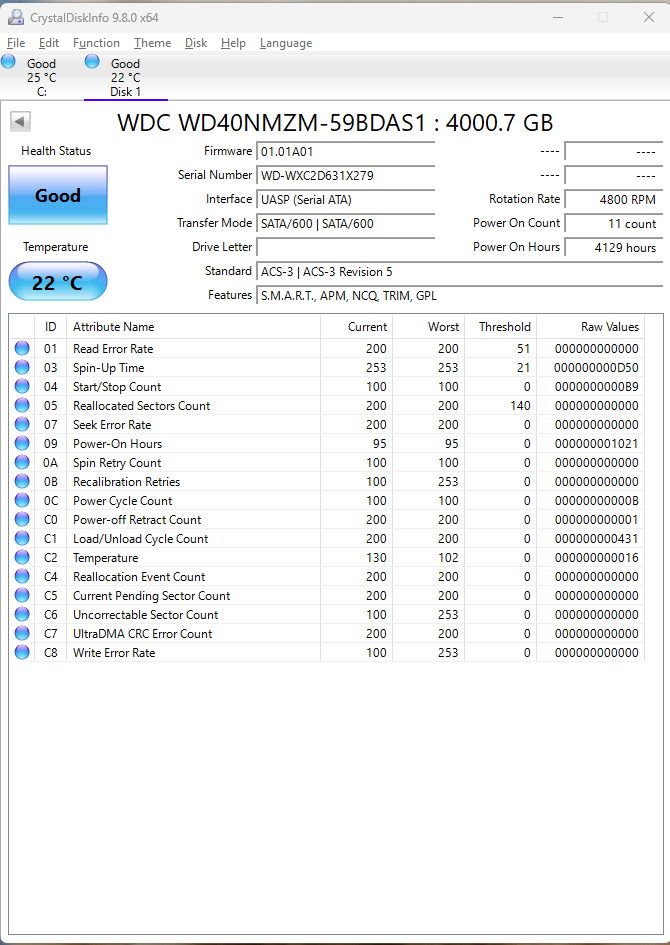Select the Disk 1 tab
The height and width of the screenshot is (945, 670).
125,77
